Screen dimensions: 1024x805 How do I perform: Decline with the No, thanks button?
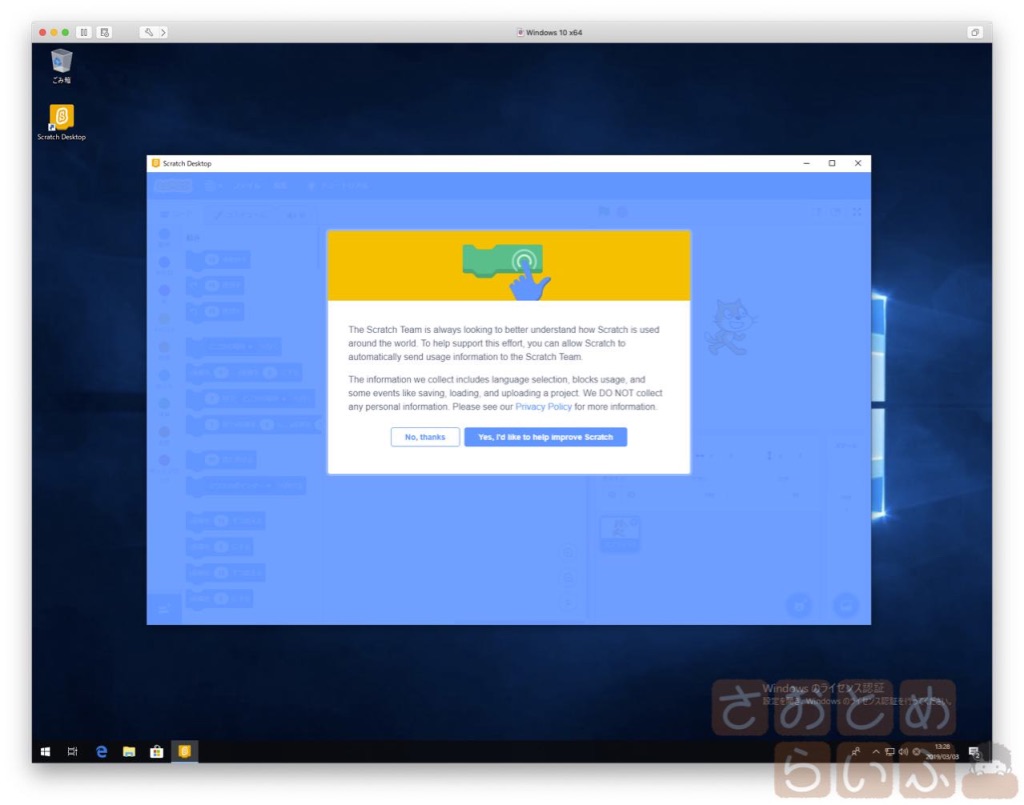pos(424,437)
